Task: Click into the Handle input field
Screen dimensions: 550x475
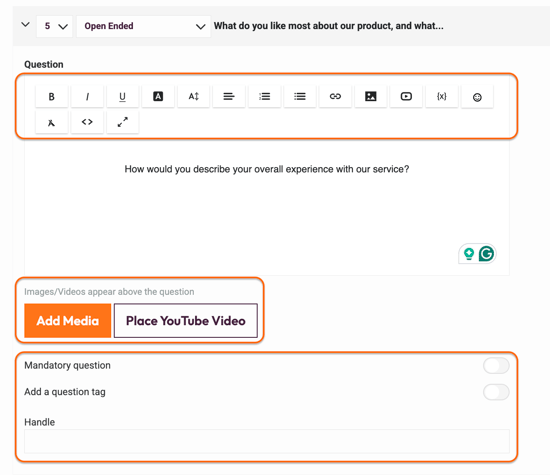Action: tap(267, 441)
